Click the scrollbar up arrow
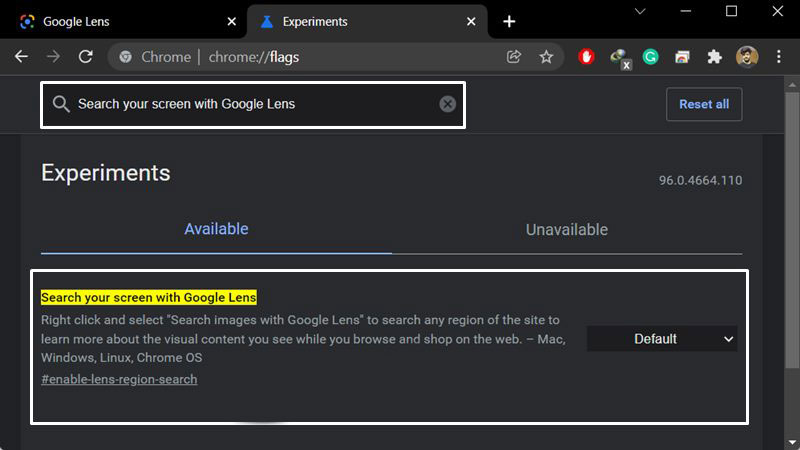This screenshot has height=450, width=800. point(792,85)
